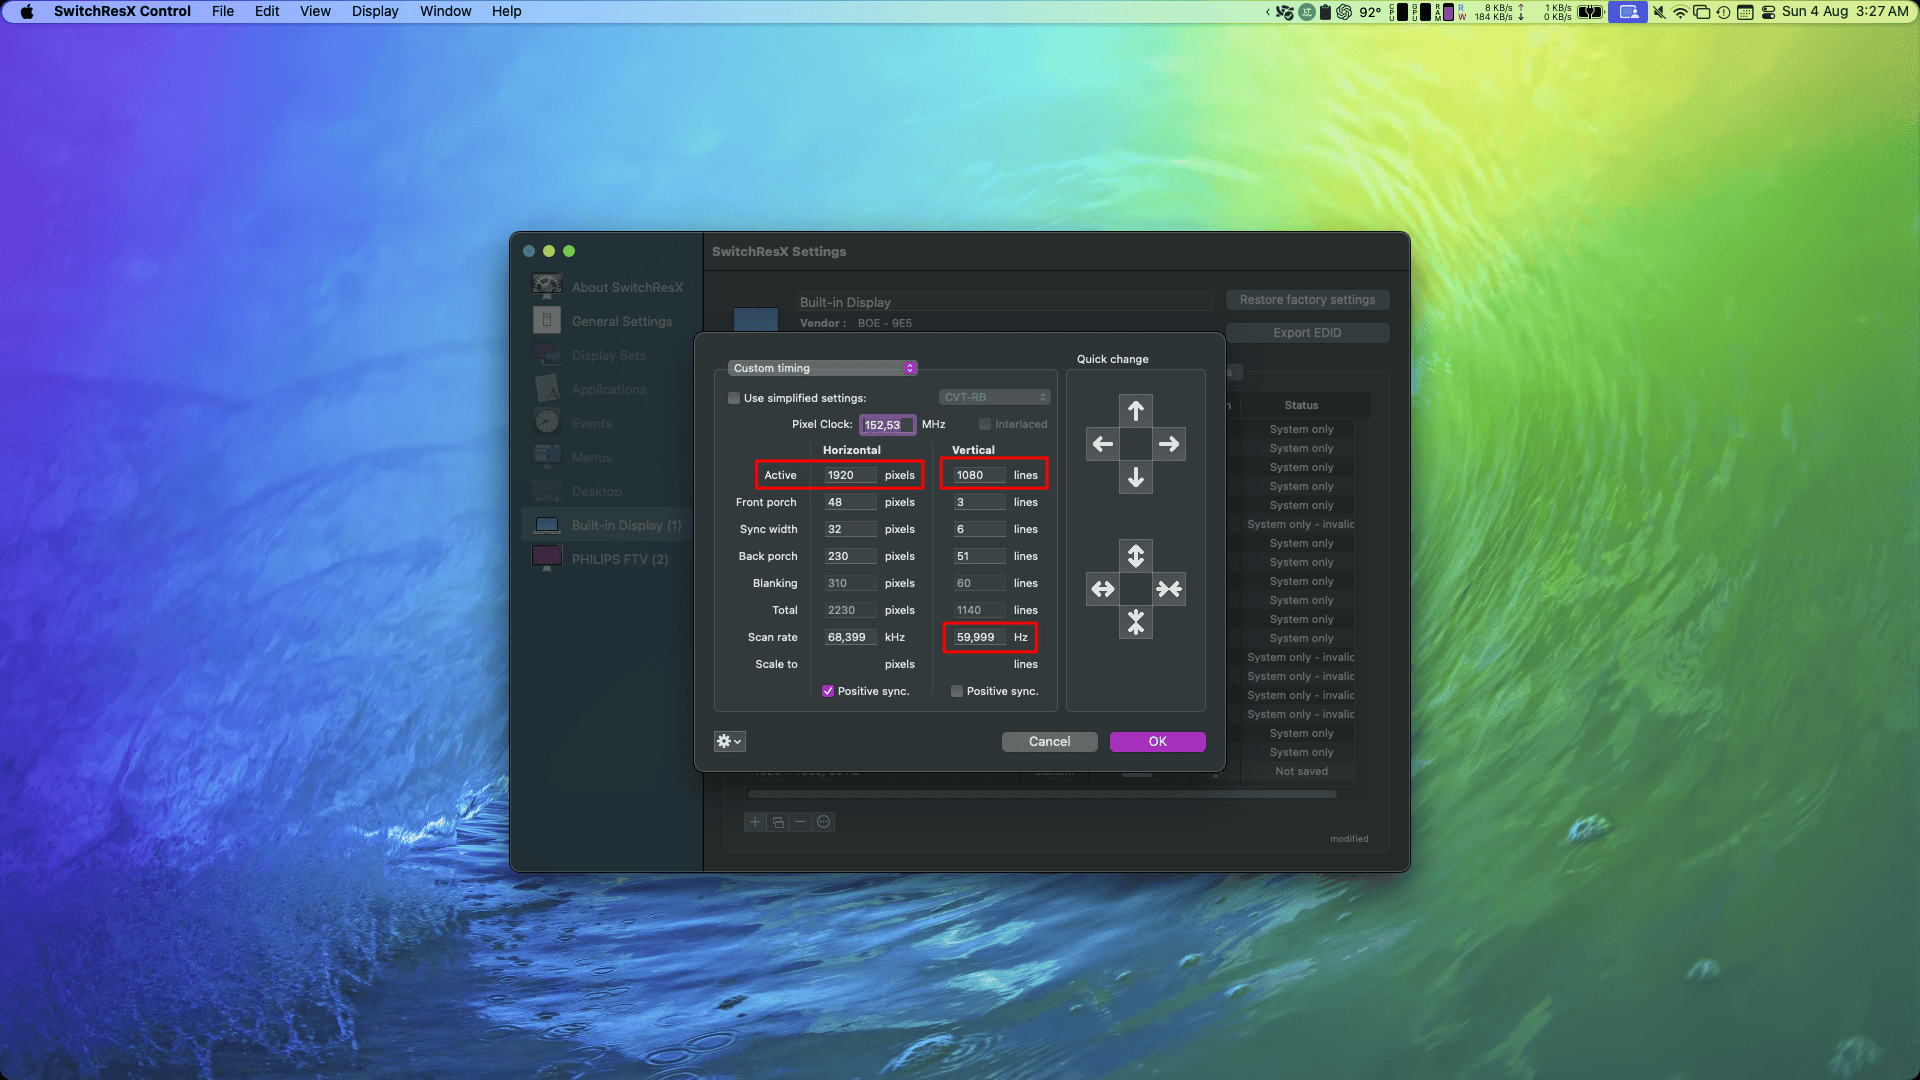Open the gear actions menu
This screenshot has width=1920, height=1080.
tap(729, 741)
